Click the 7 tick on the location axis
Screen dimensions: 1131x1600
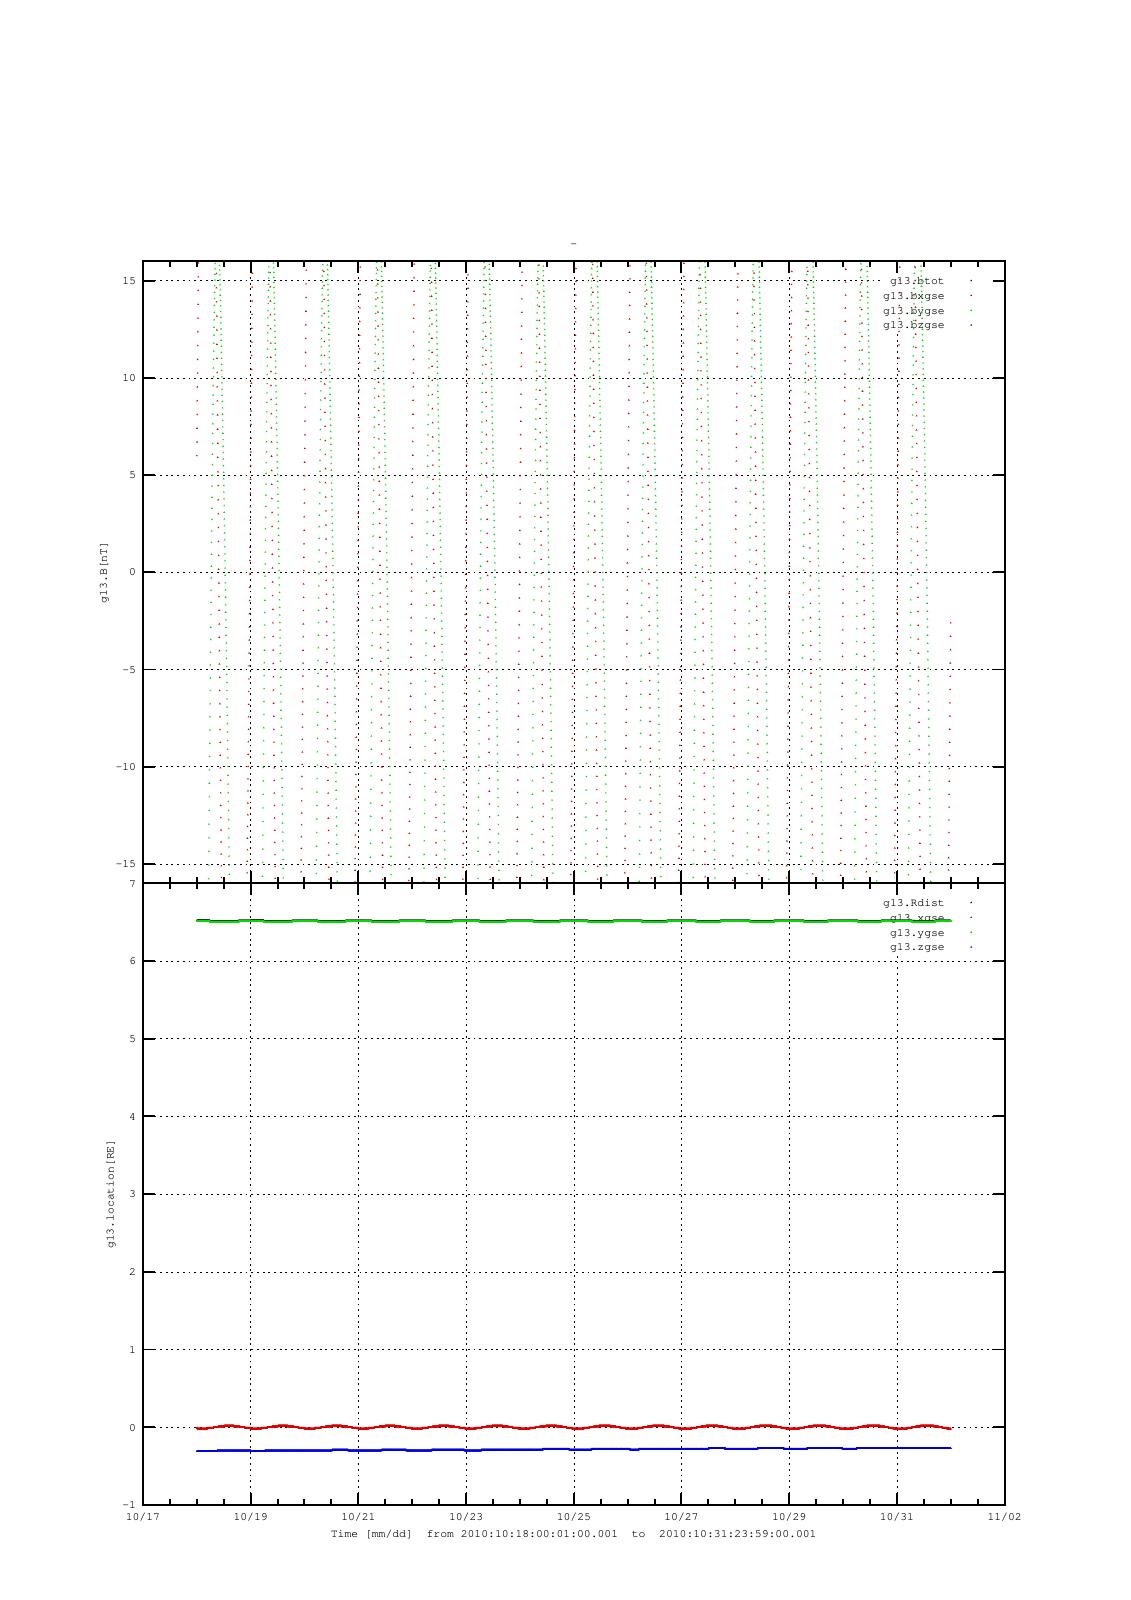click(x=132, y=884)
